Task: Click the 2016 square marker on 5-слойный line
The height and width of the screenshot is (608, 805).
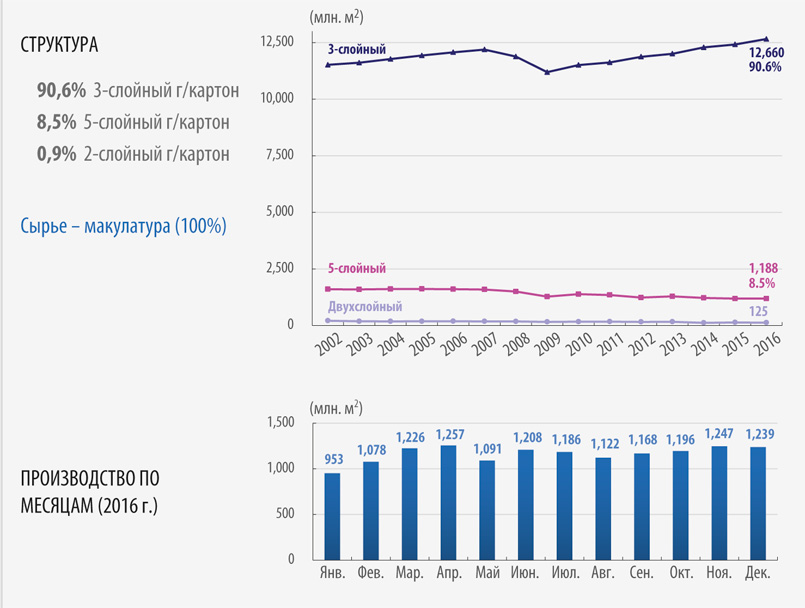Action: pyautogui.click(x=766, y=298)
